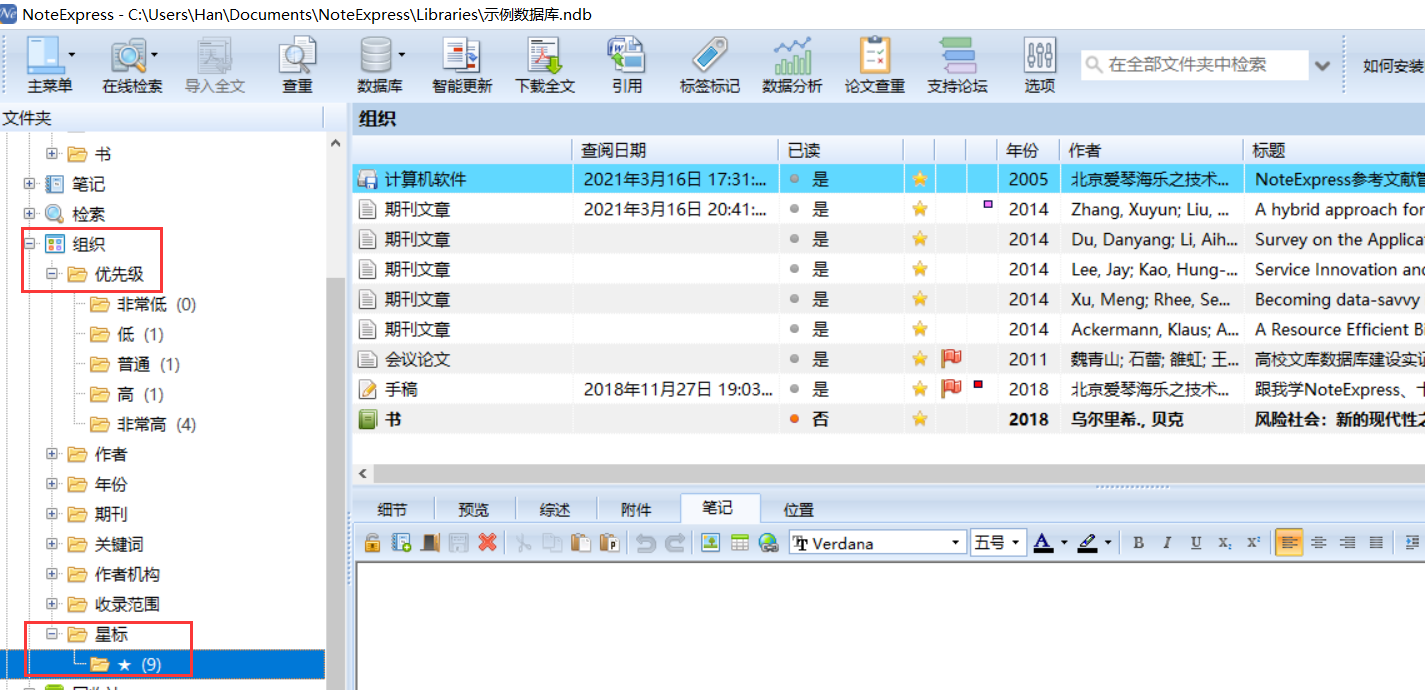1425x690 pixels.
Task: Open 选项 options settings
Action: click(1040, 65)
